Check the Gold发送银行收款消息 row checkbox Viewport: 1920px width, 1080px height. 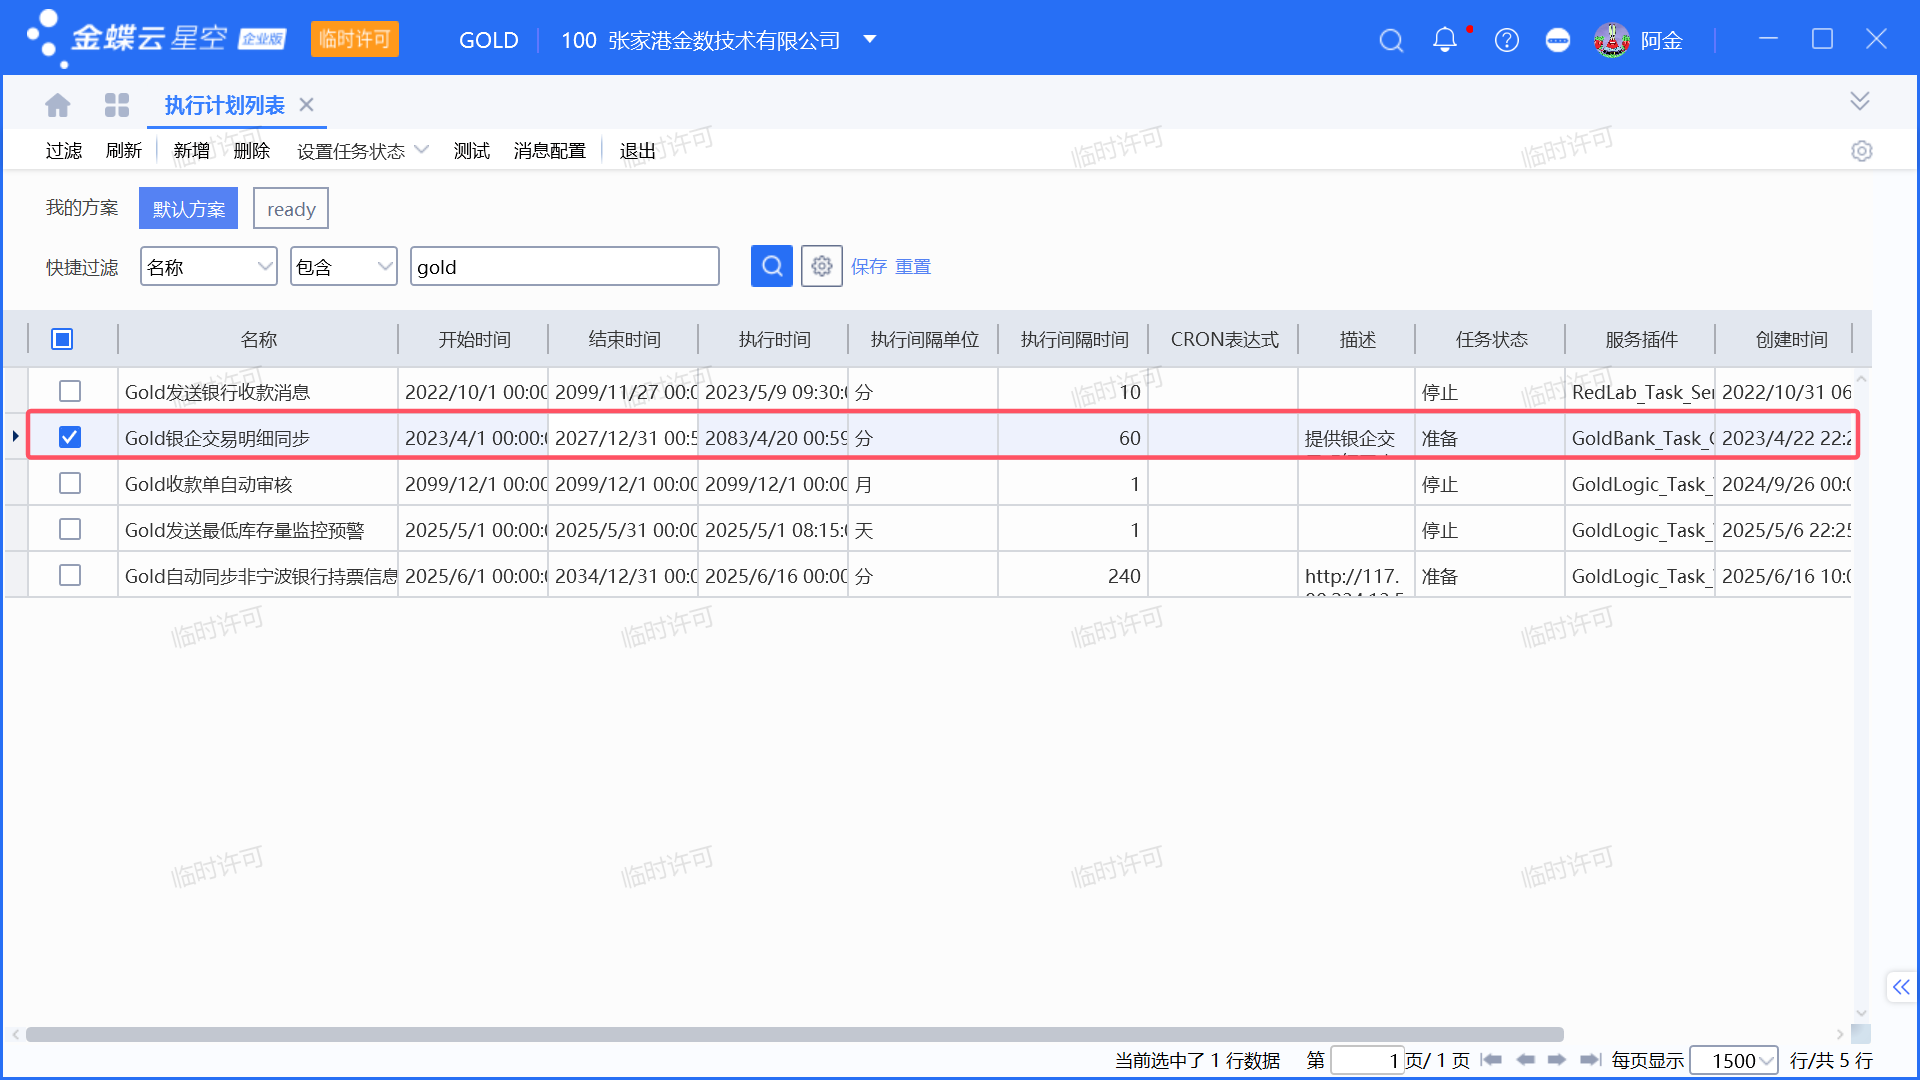pyautogui.click(x=70, y=391)
